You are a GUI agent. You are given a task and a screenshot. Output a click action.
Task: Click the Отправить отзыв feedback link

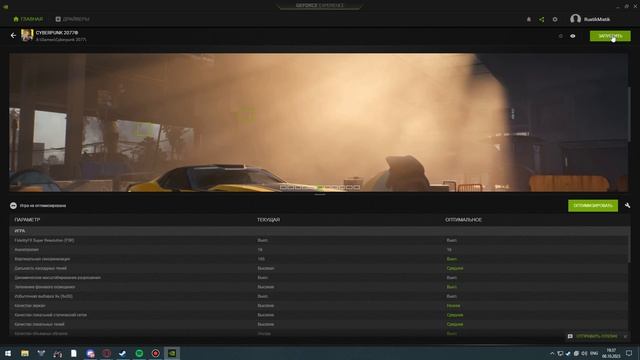pyautogui.click(x=597, y=336)
